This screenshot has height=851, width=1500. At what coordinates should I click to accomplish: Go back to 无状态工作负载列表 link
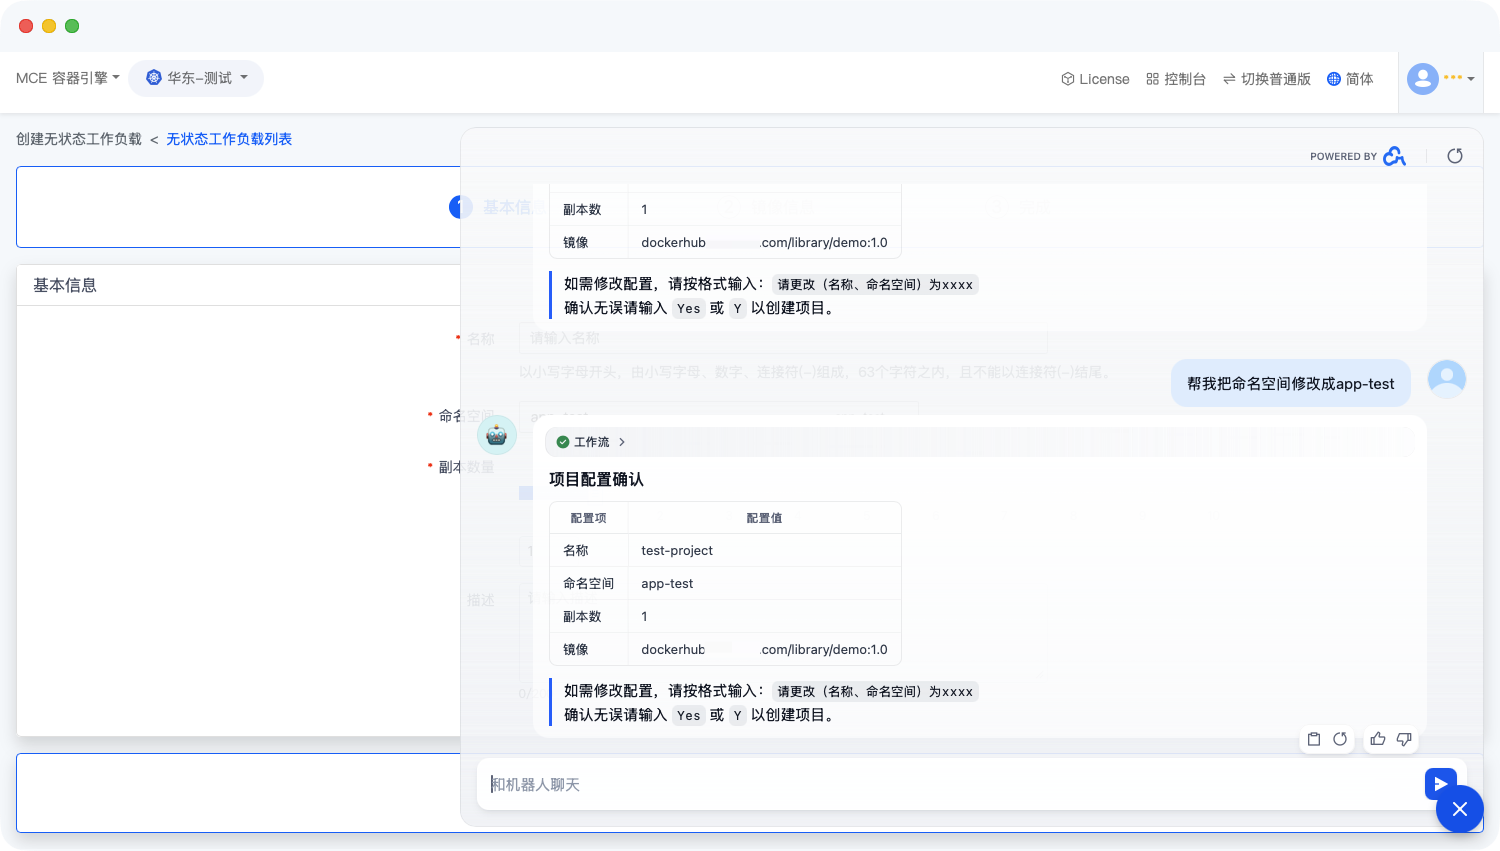pos(229,139)
